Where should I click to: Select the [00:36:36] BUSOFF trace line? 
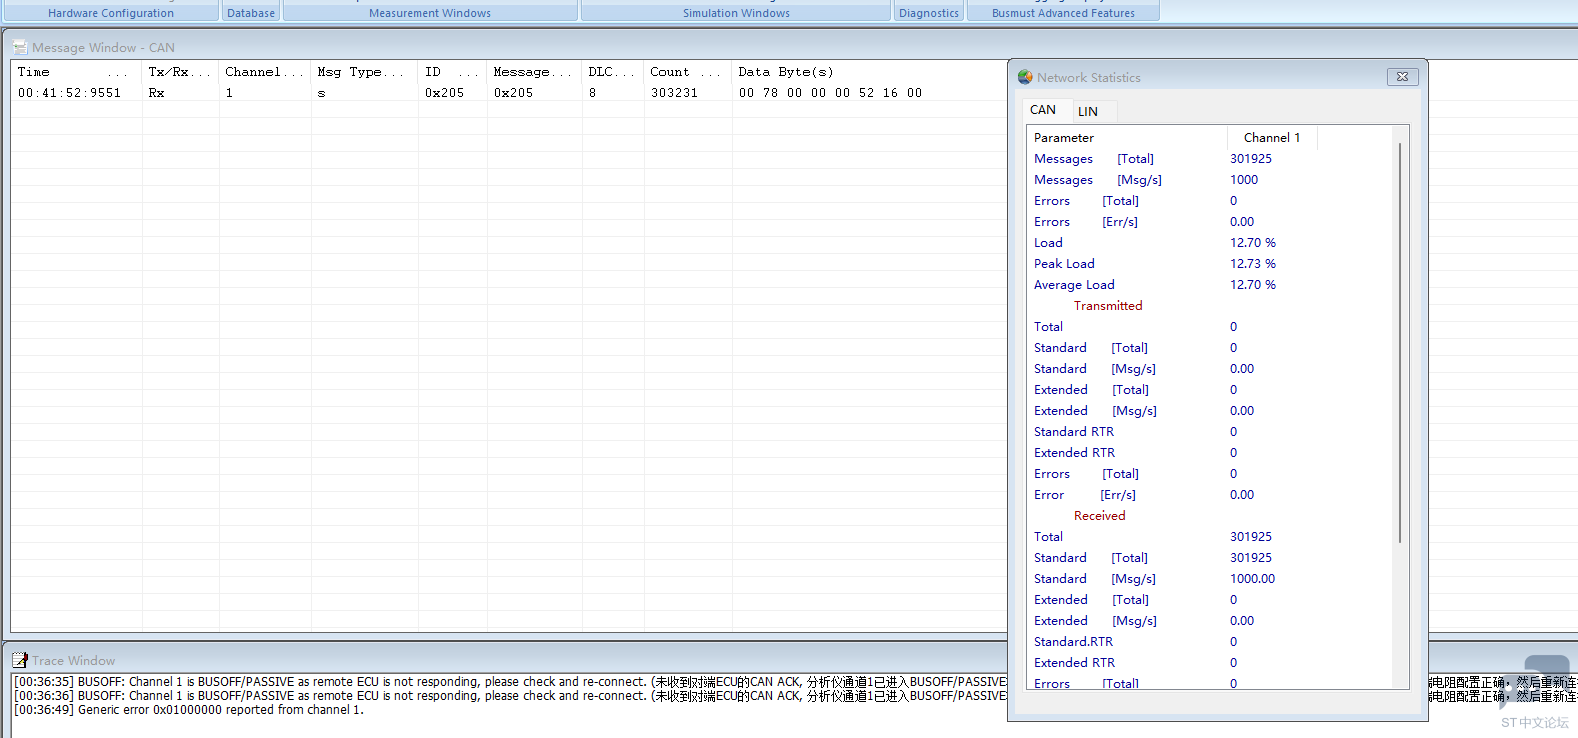[510, 696]
